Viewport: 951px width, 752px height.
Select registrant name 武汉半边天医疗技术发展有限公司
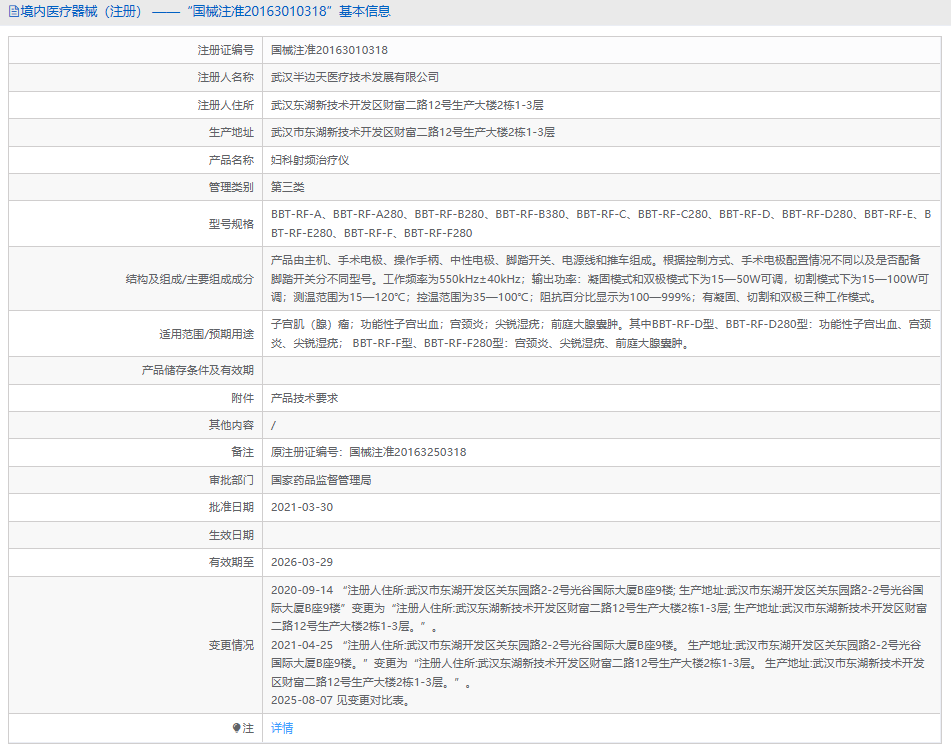pyautogui.click(x=355, y=78)
